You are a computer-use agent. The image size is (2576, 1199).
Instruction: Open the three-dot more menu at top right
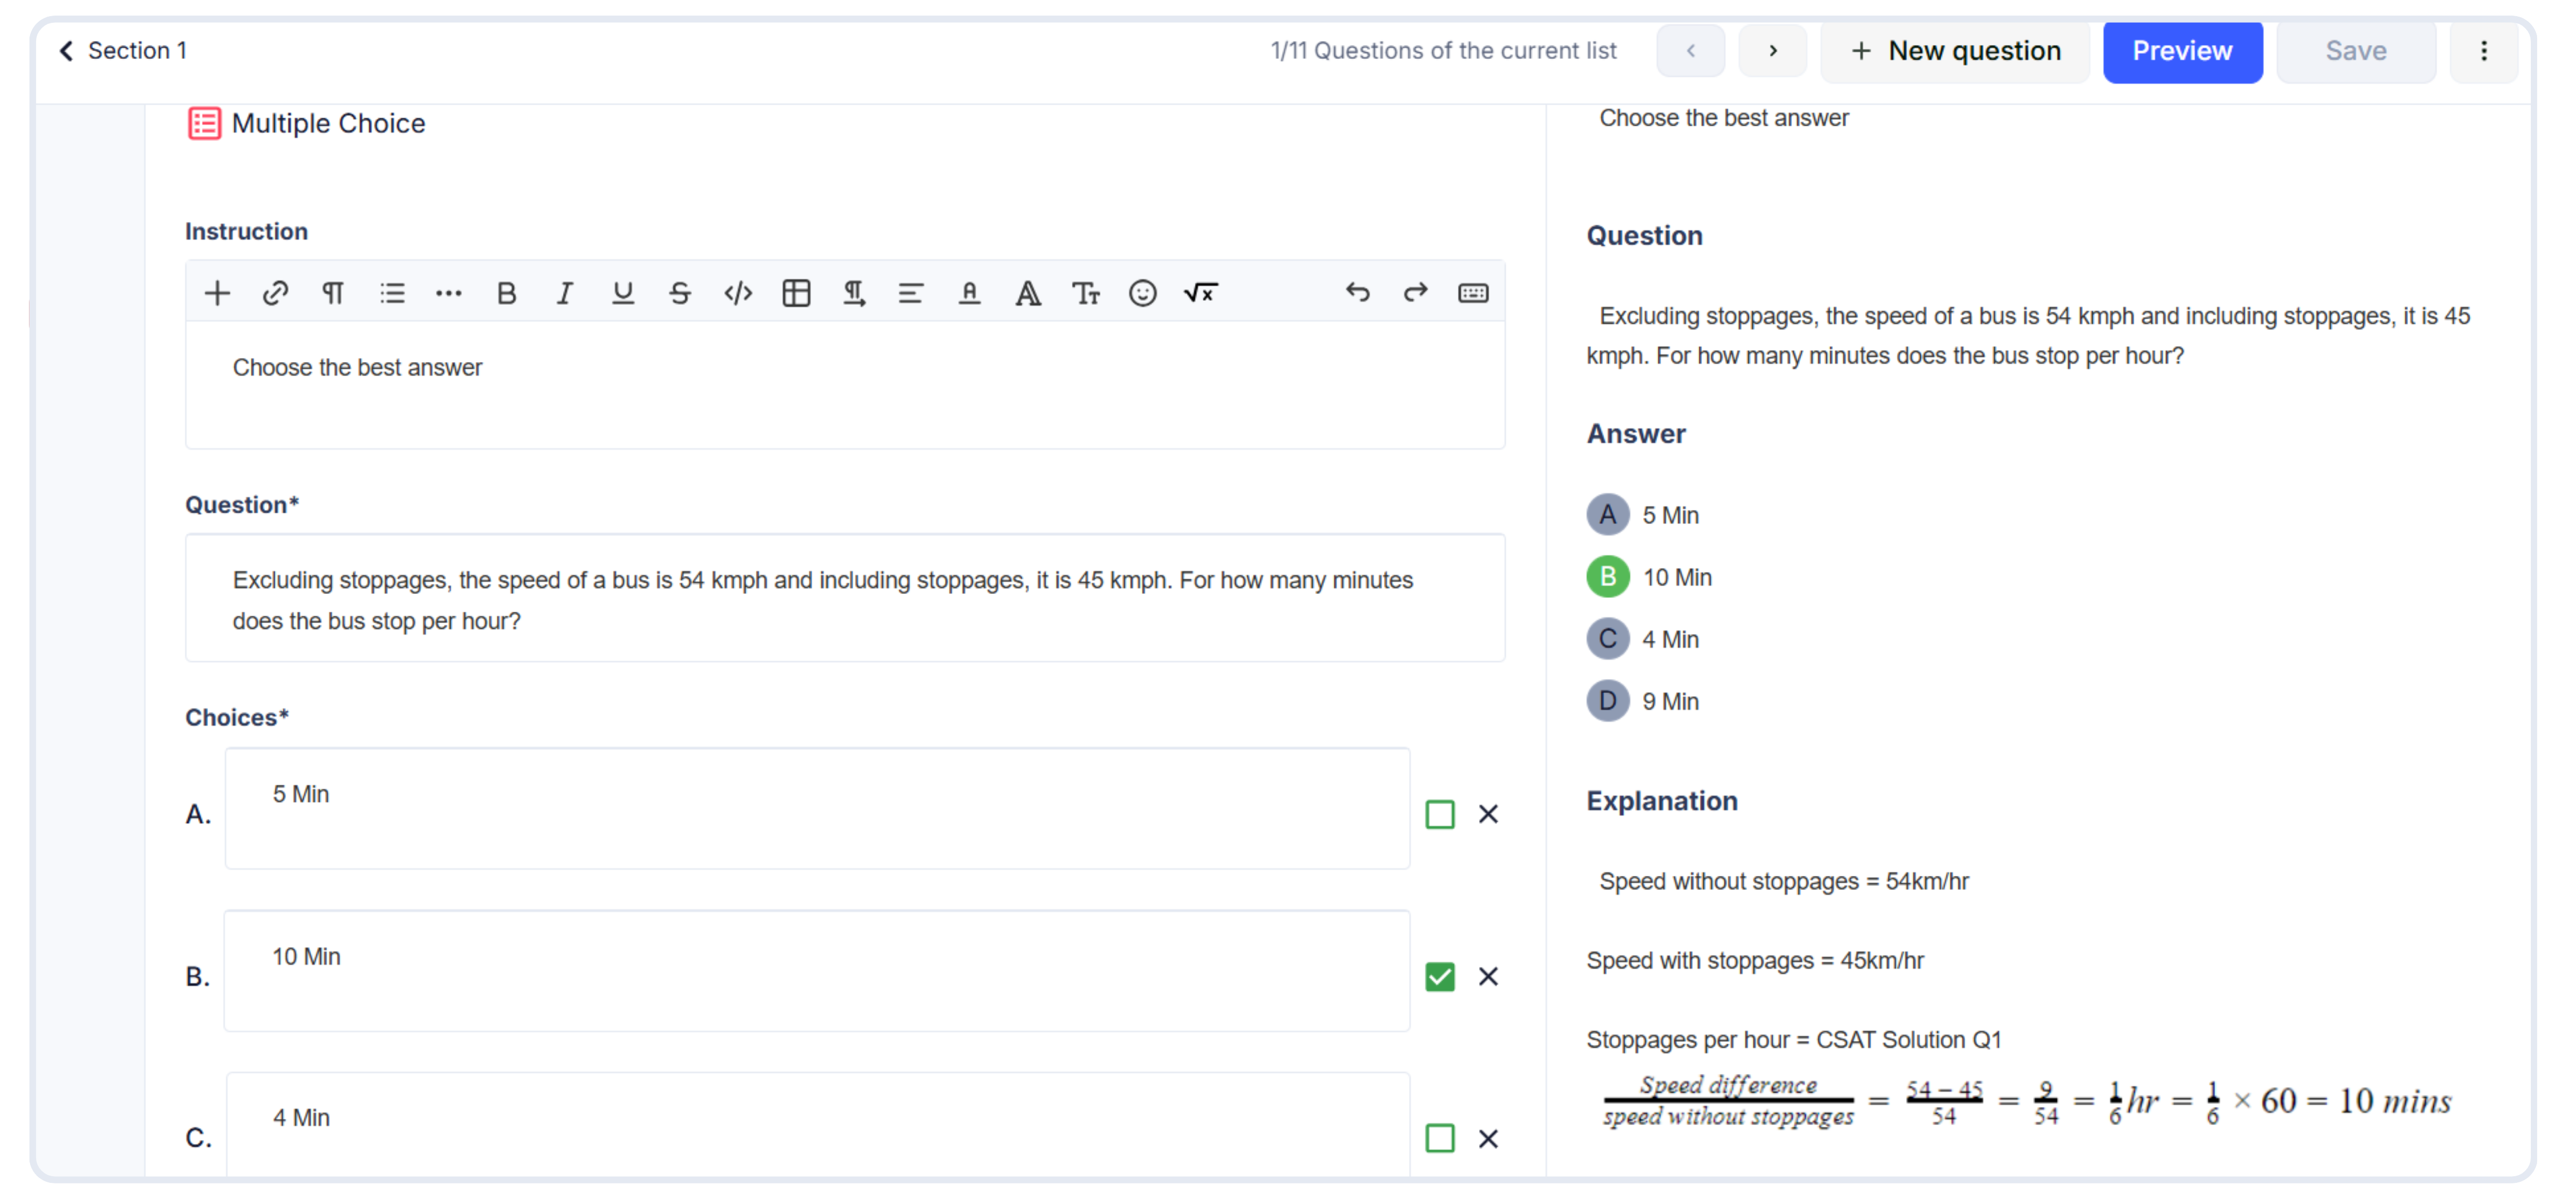coord(2484,51)
